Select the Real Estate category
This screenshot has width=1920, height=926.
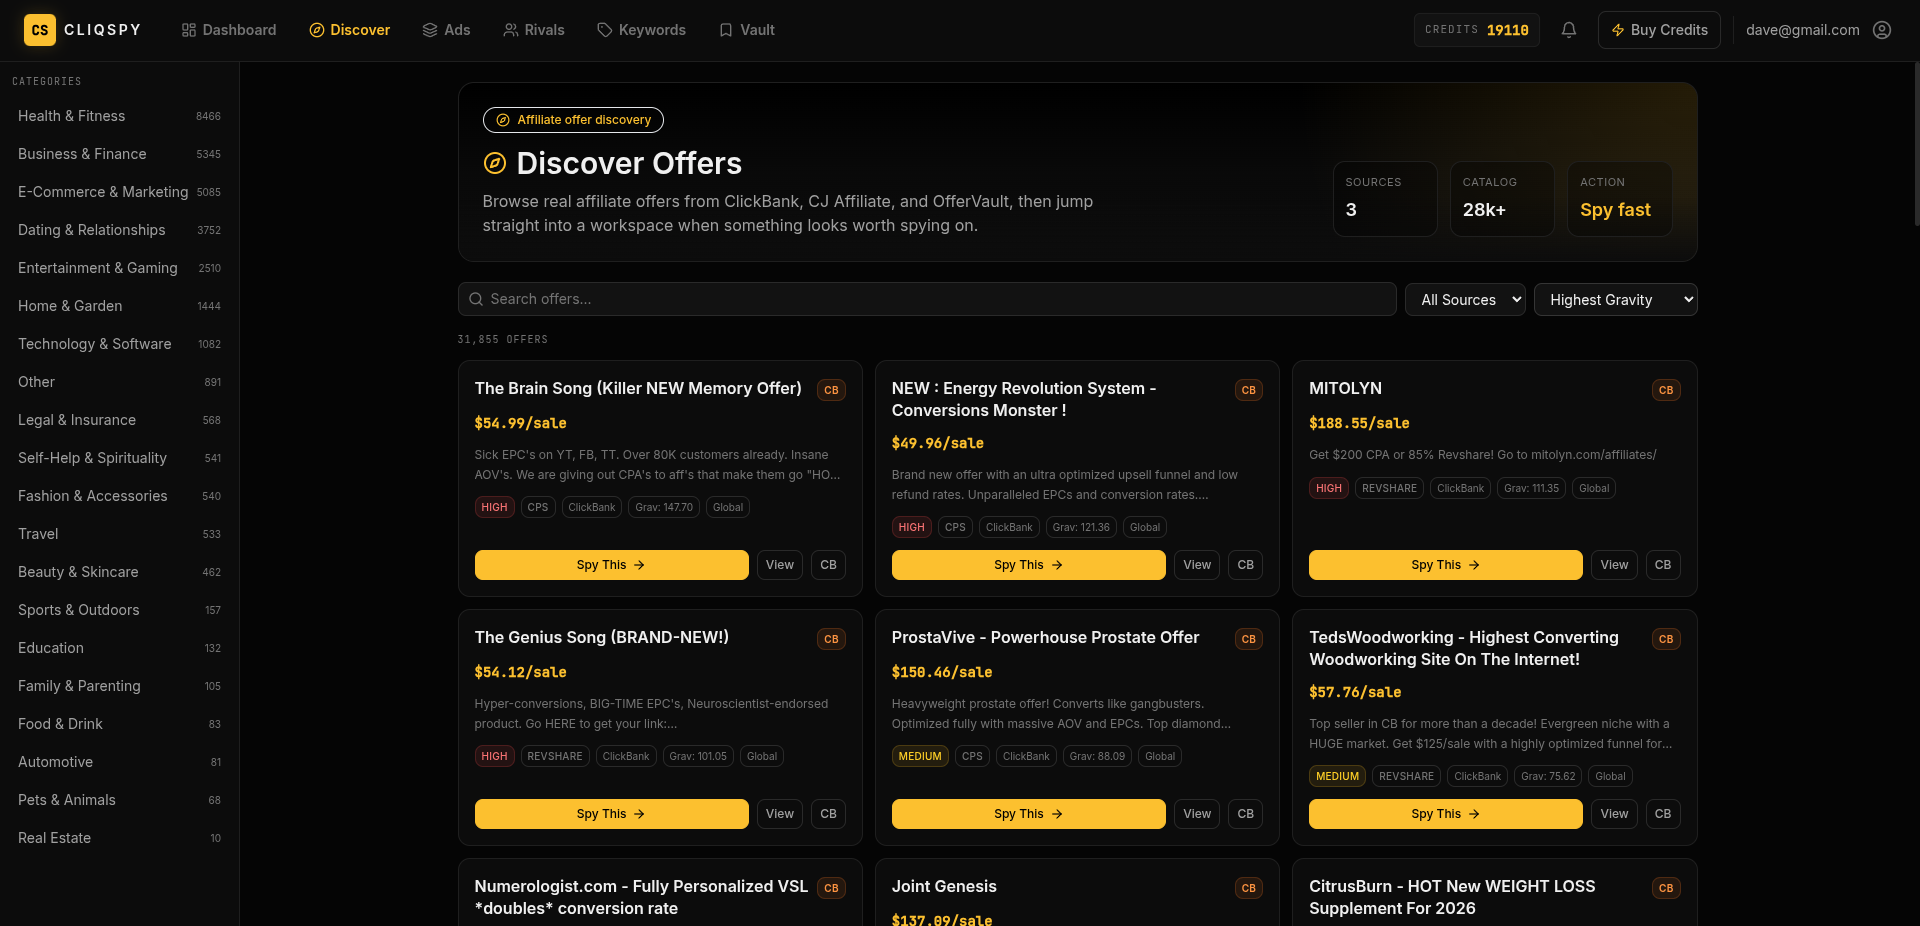pyautogui.click(x=54, y=838)
